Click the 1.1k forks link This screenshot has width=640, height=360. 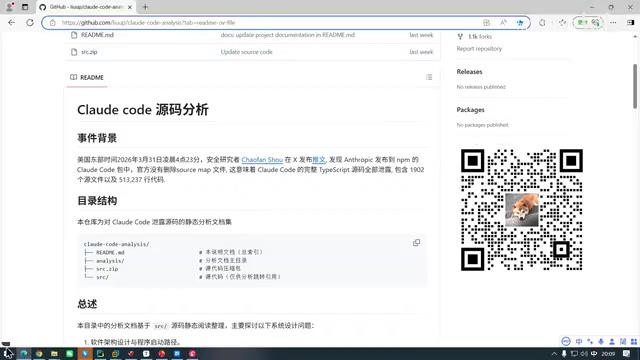tap(480, 36)
